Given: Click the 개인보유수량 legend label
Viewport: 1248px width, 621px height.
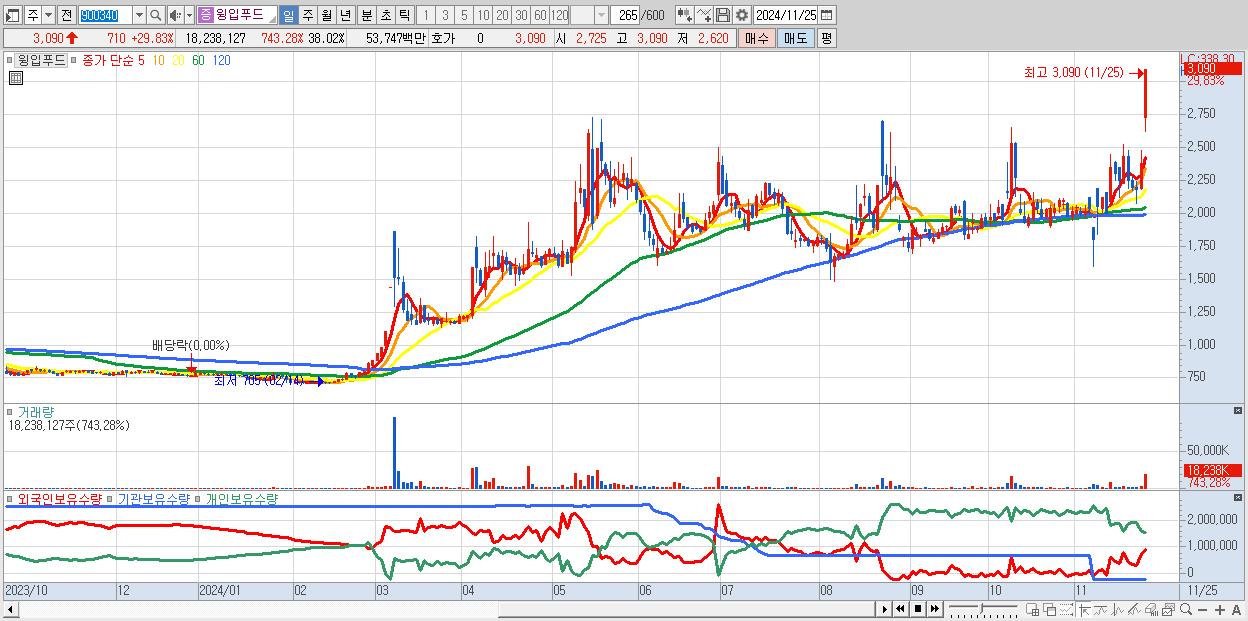Looking at the screenshot, I should click(241, 498).
